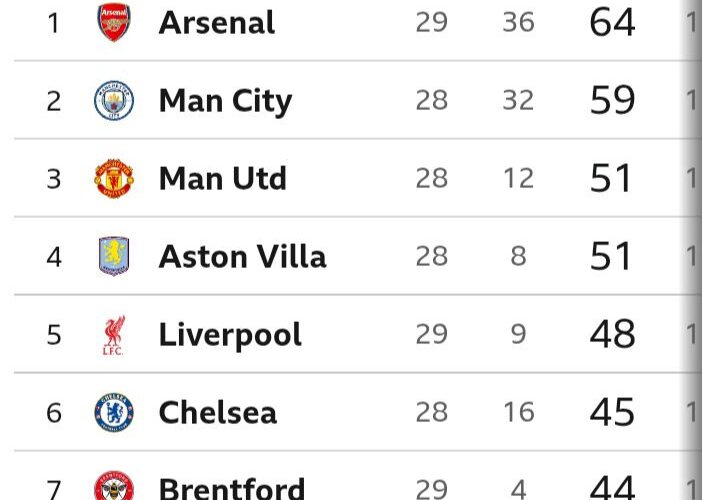The height and width of the screenshot is (500, 716).
Task: Open the Arsenal team link
Action: point(216,23)
